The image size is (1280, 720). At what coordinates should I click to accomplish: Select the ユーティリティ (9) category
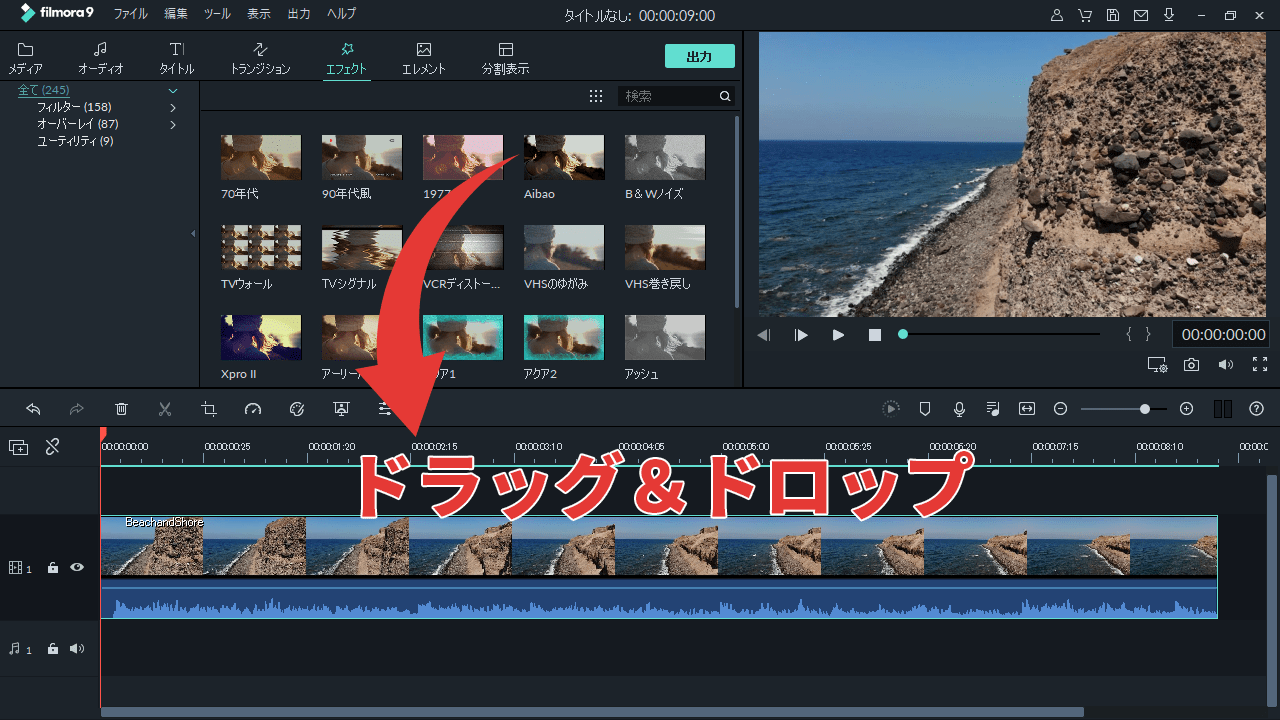coord(75,141)
